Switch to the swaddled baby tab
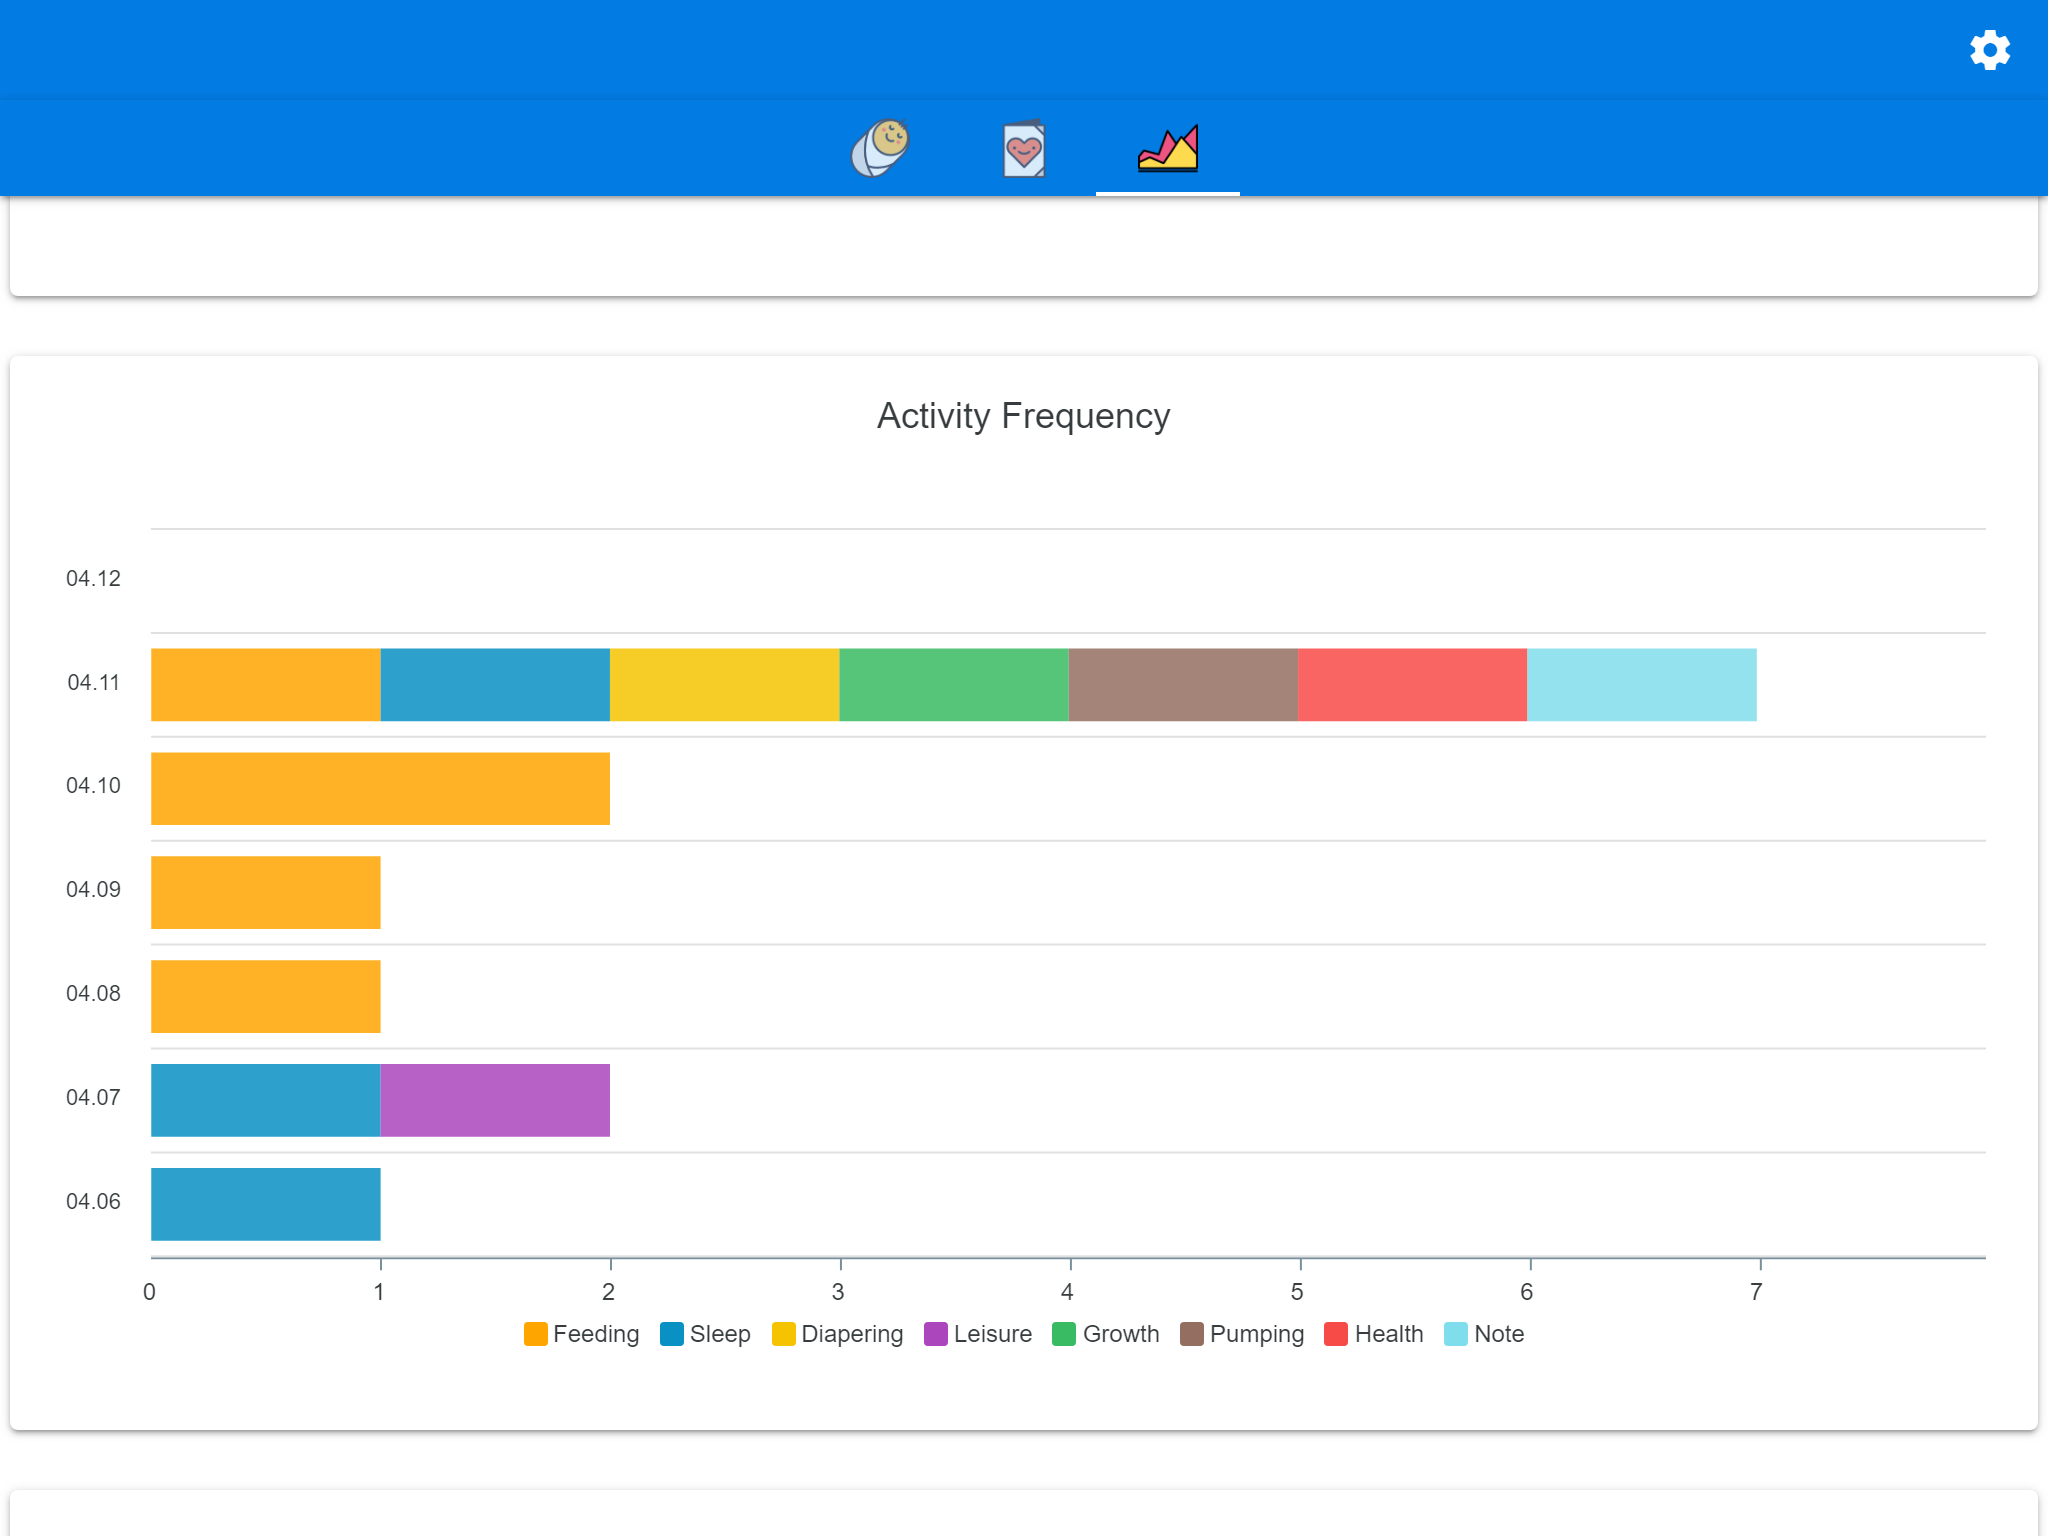The width and height of the screenshot is (2048, 1536). pos(879,148)
